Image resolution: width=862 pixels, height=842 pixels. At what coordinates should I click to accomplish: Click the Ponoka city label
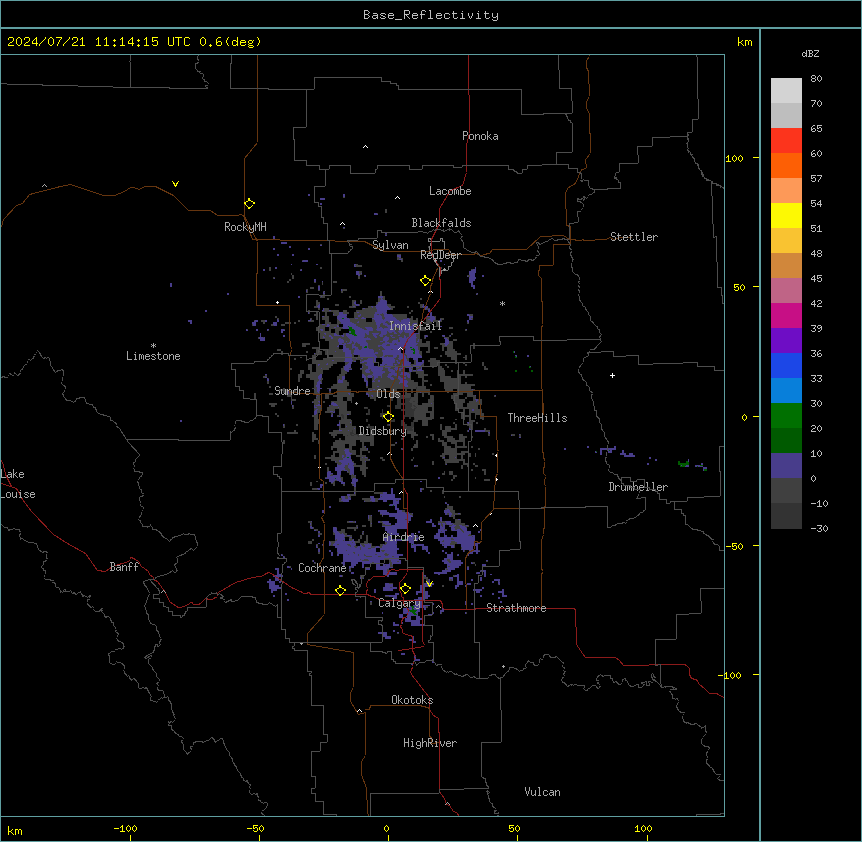point(480,136)
